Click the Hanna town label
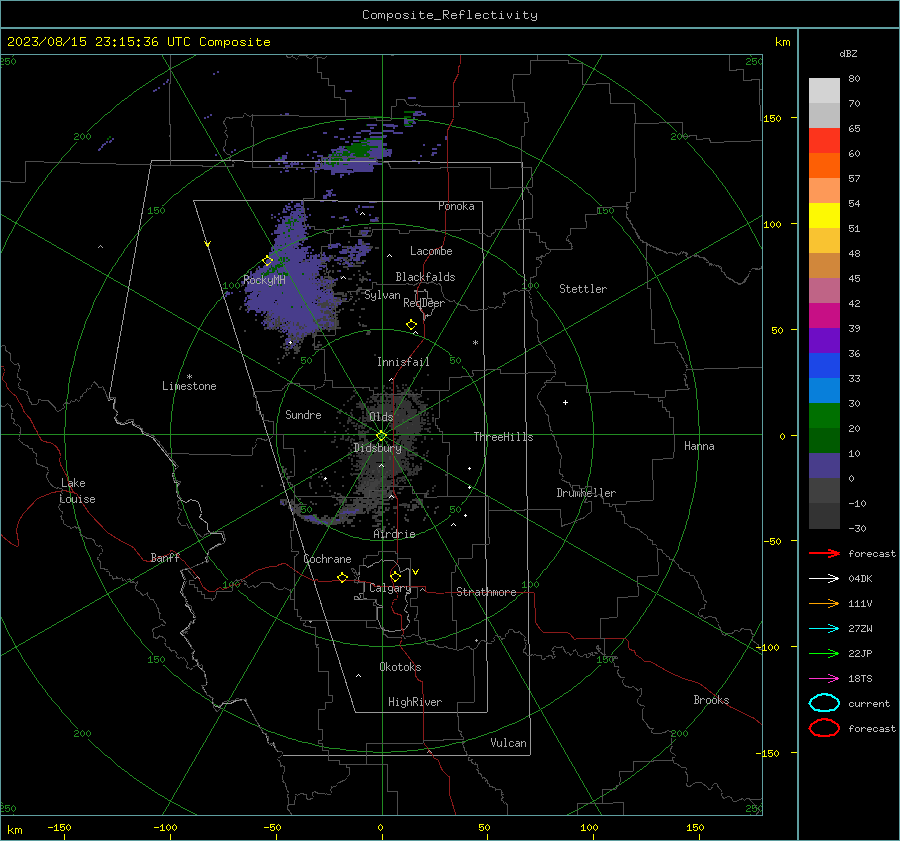900x841 pixels. point(699,446)
